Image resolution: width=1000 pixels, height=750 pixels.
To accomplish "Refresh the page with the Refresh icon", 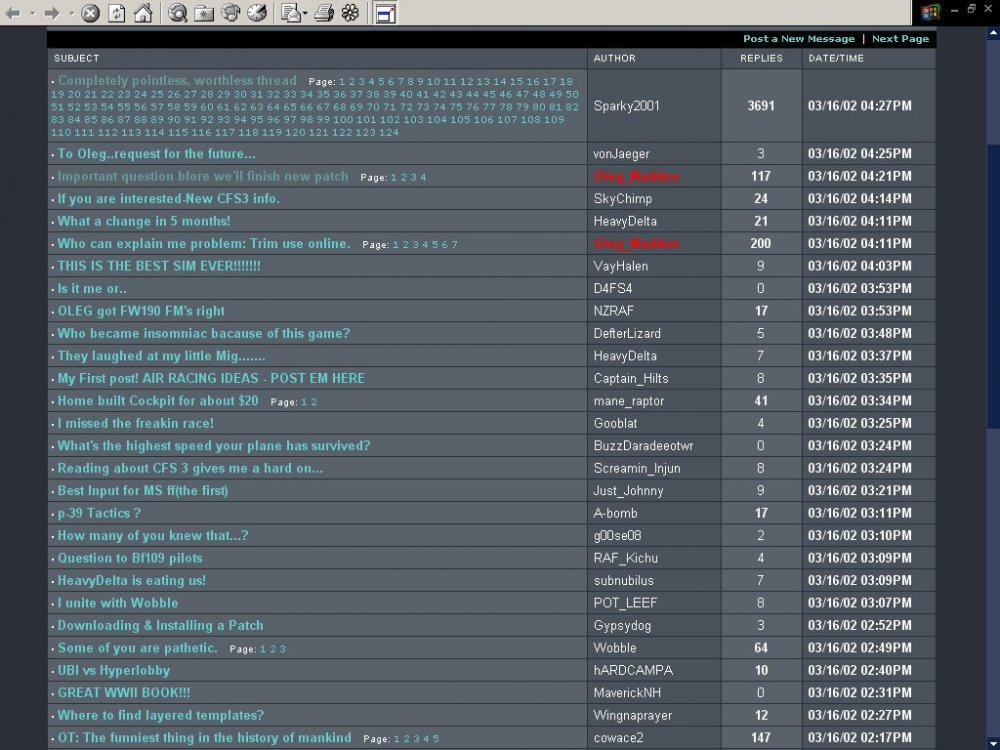I will click(116, 13).
